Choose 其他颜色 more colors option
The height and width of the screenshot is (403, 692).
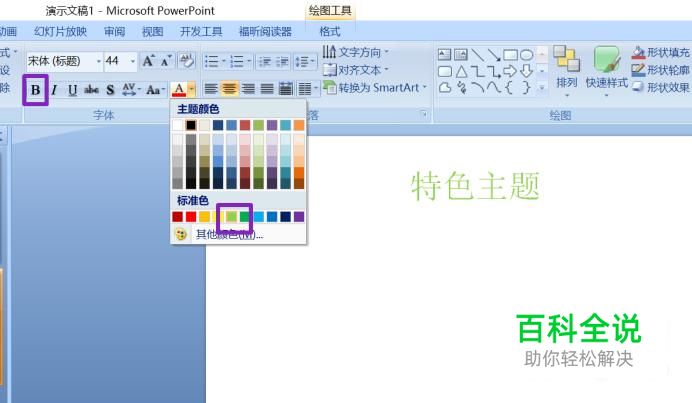[238, 234]
